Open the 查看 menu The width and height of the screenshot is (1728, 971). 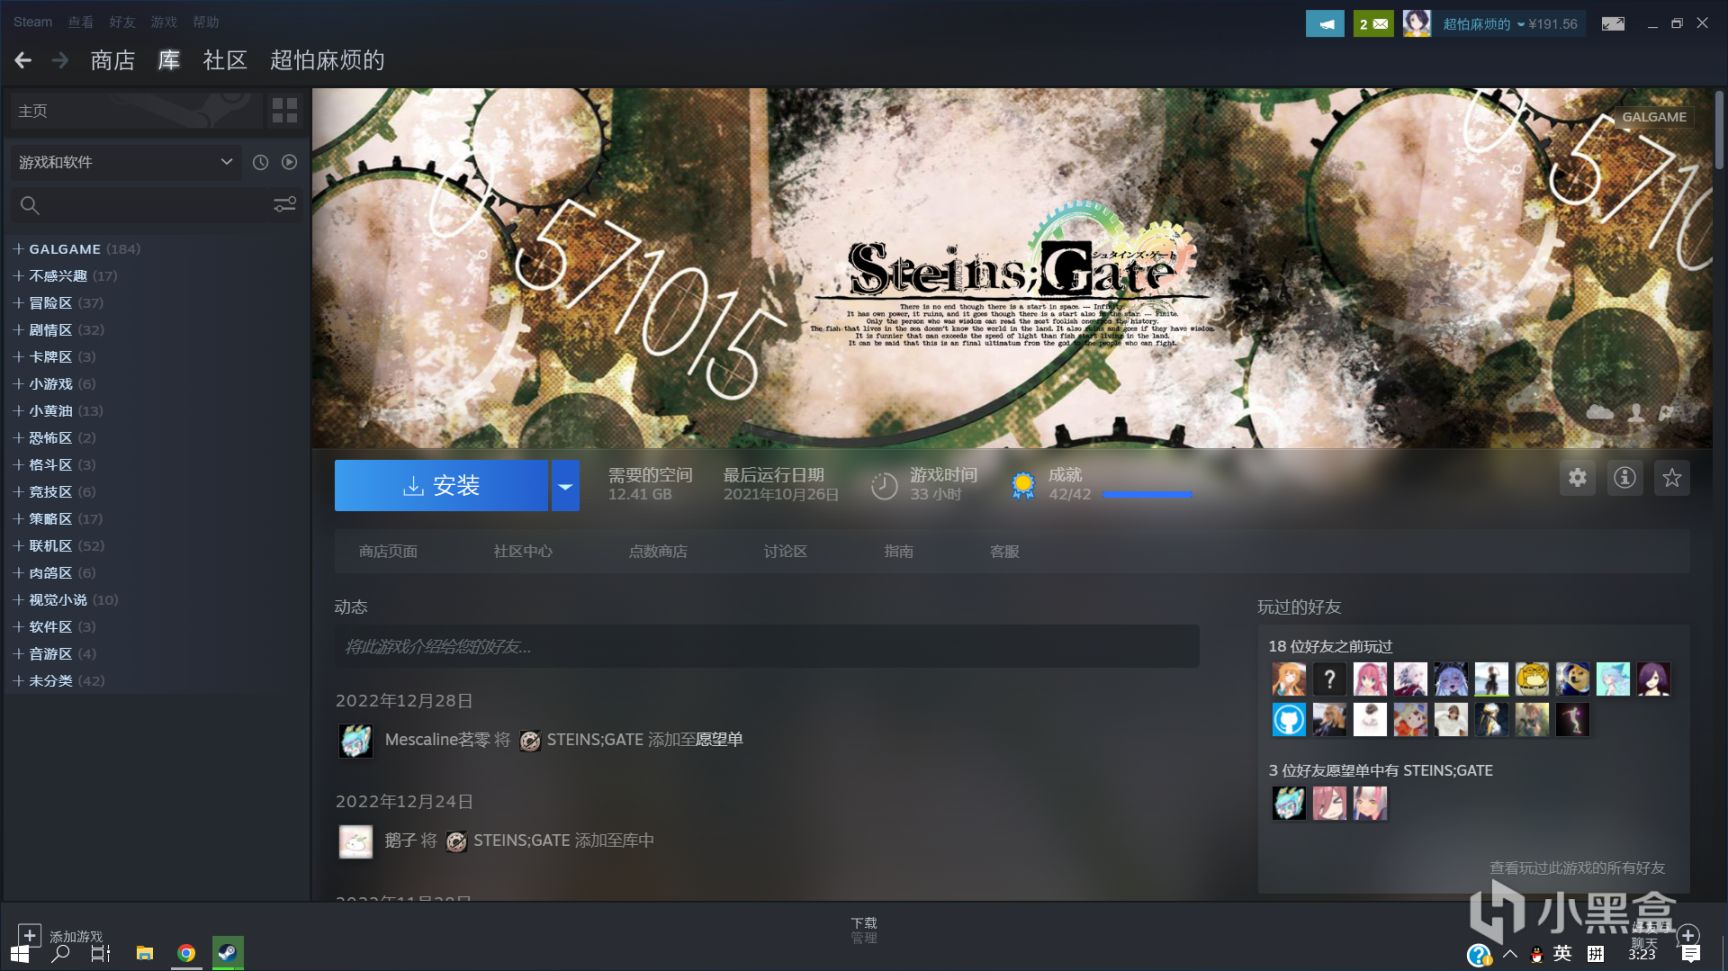80,22
